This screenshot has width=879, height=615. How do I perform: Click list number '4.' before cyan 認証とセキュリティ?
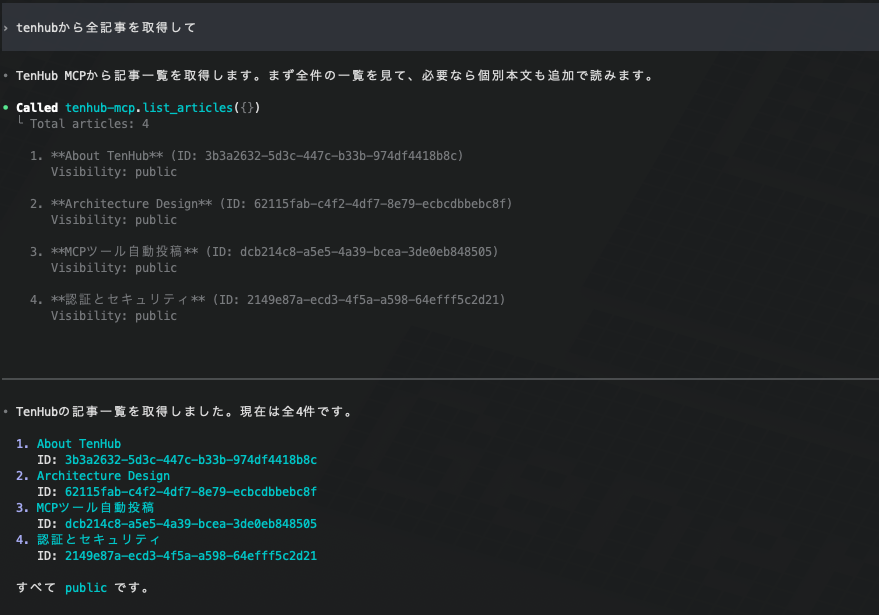point(22,539)
